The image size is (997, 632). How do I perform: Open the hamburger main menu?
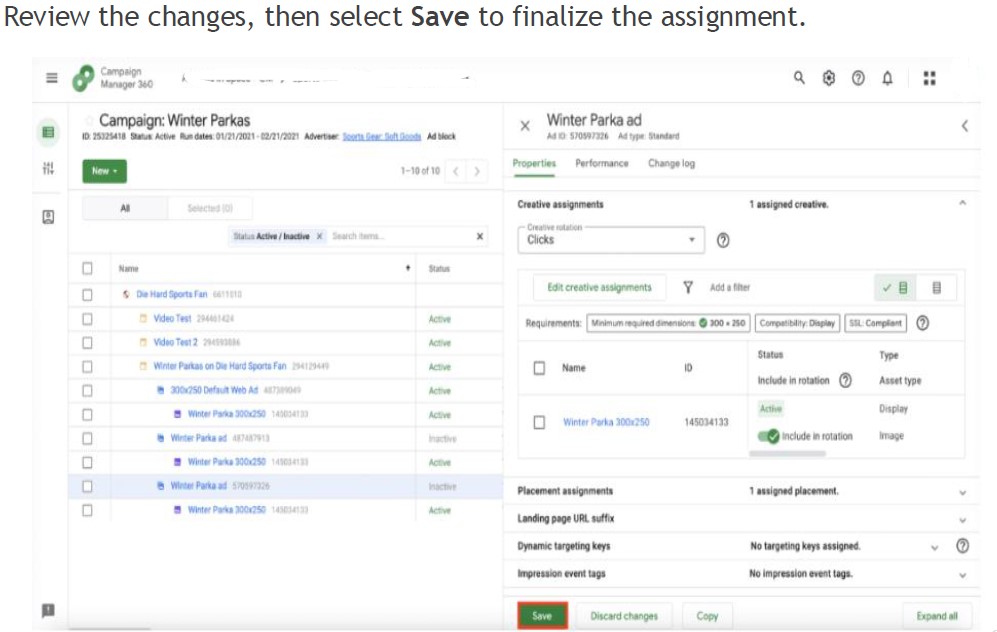tap(52, 78)
